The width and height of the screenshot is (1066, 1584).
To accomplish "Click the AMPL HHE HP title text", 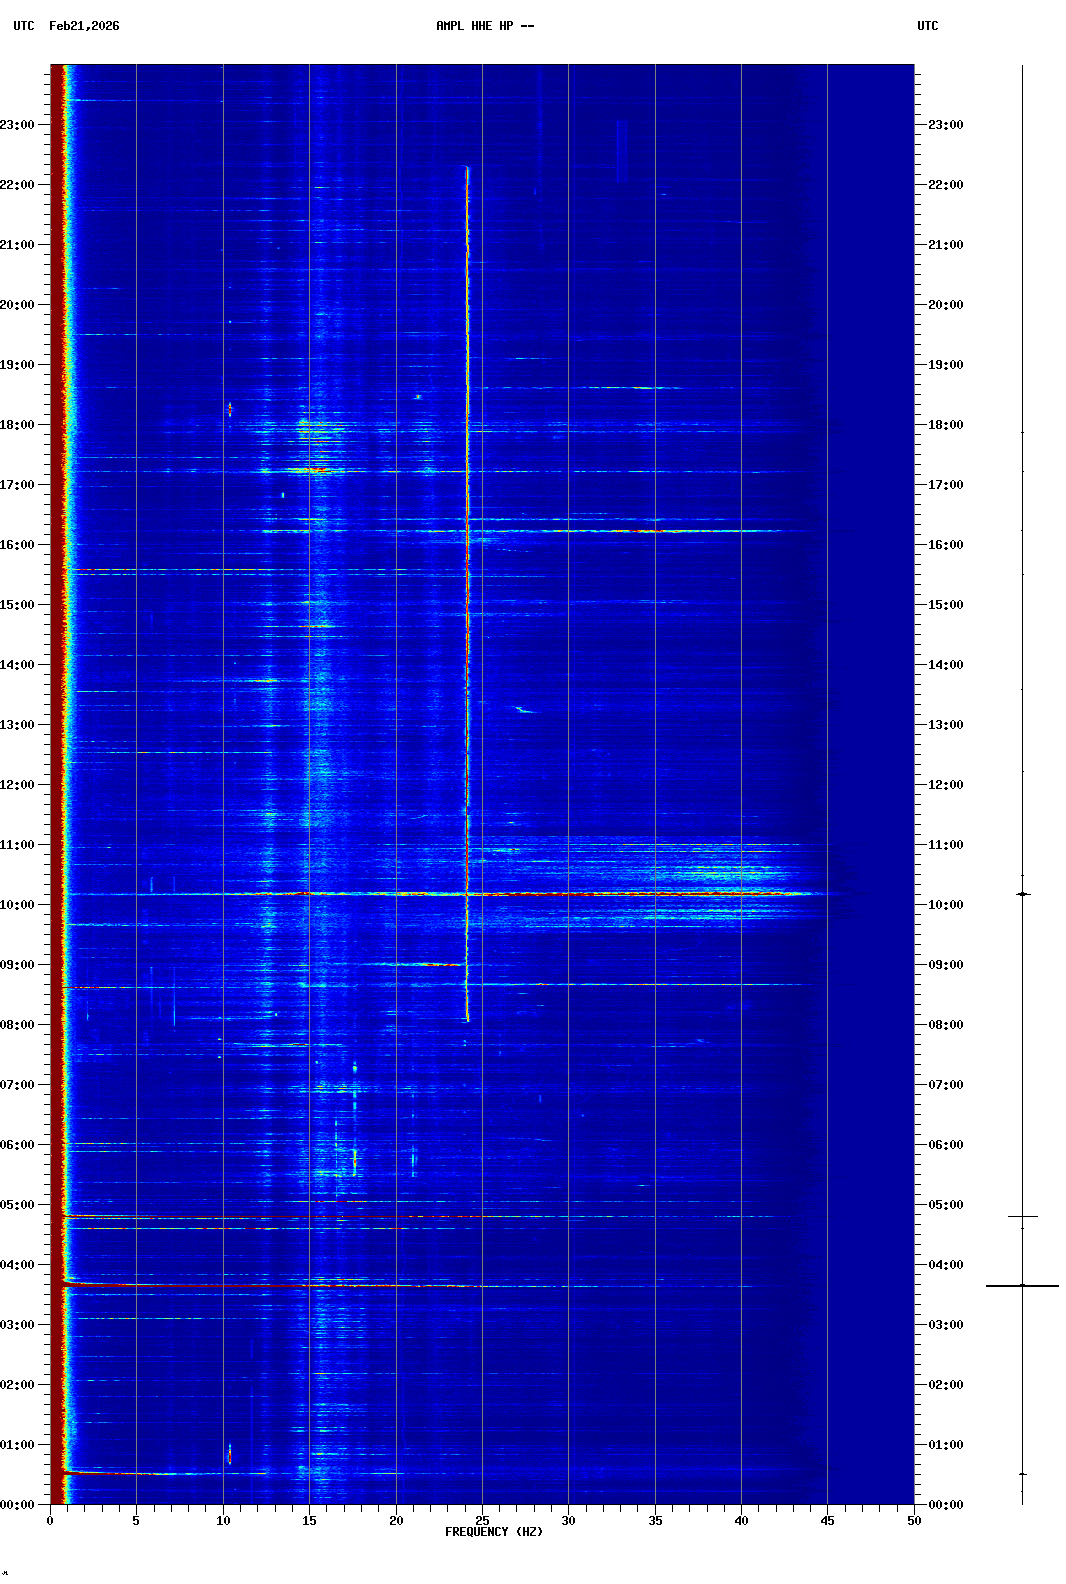I will pos(485,26).
